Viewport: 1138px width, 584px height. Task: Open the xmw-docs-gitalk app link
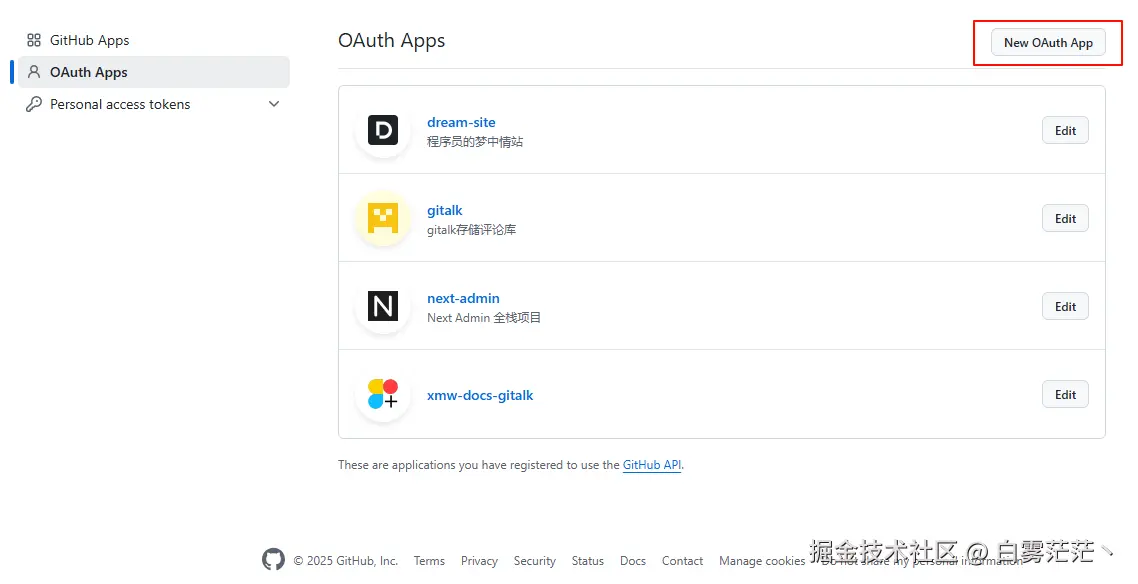pyautogui.click(x=480, y=395)
